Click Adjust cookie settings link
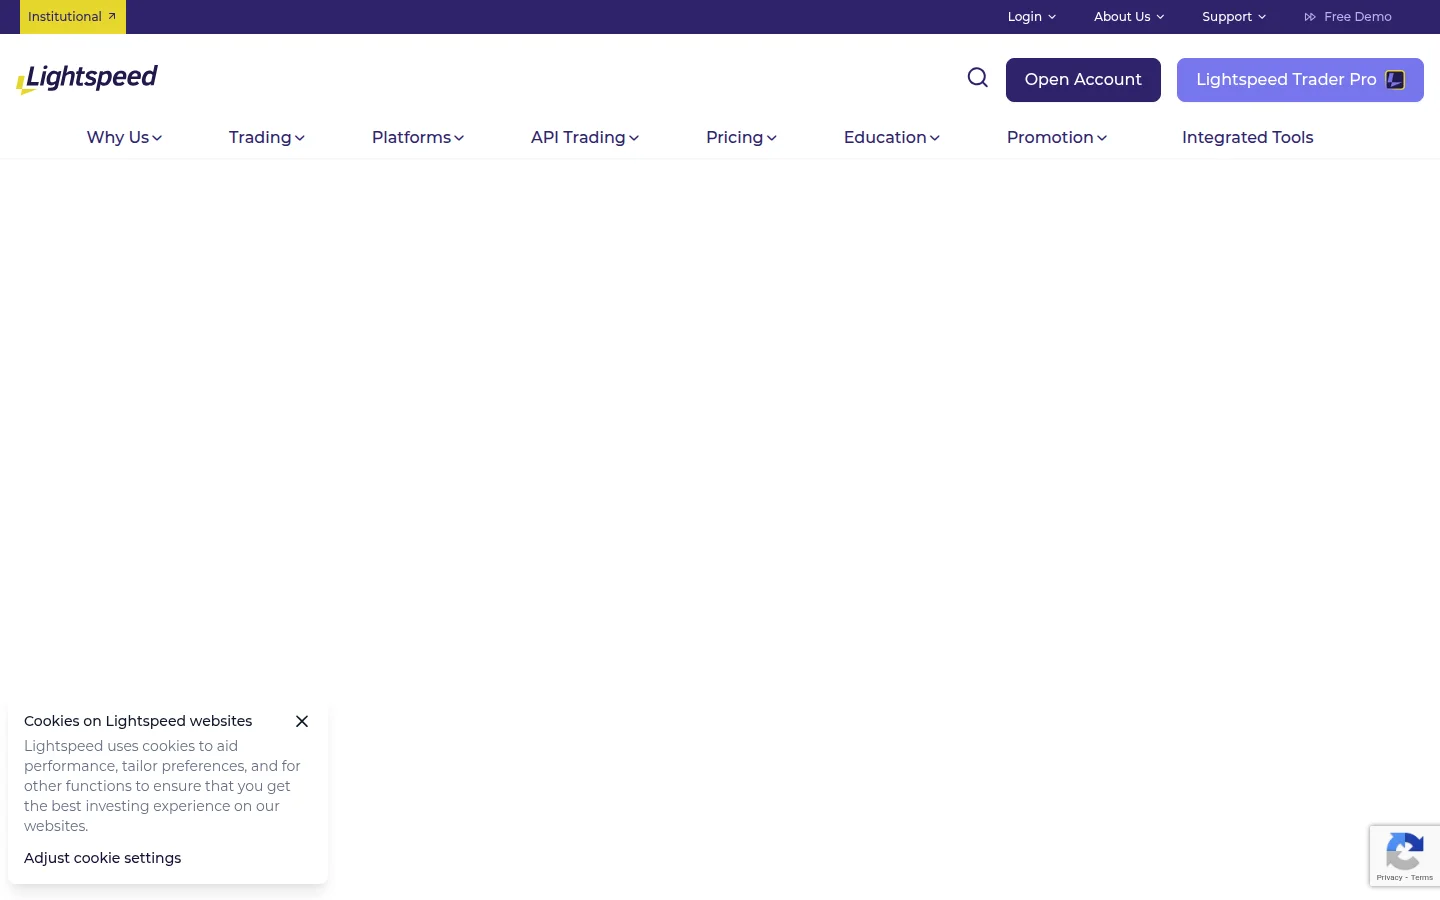 [102, 858]
